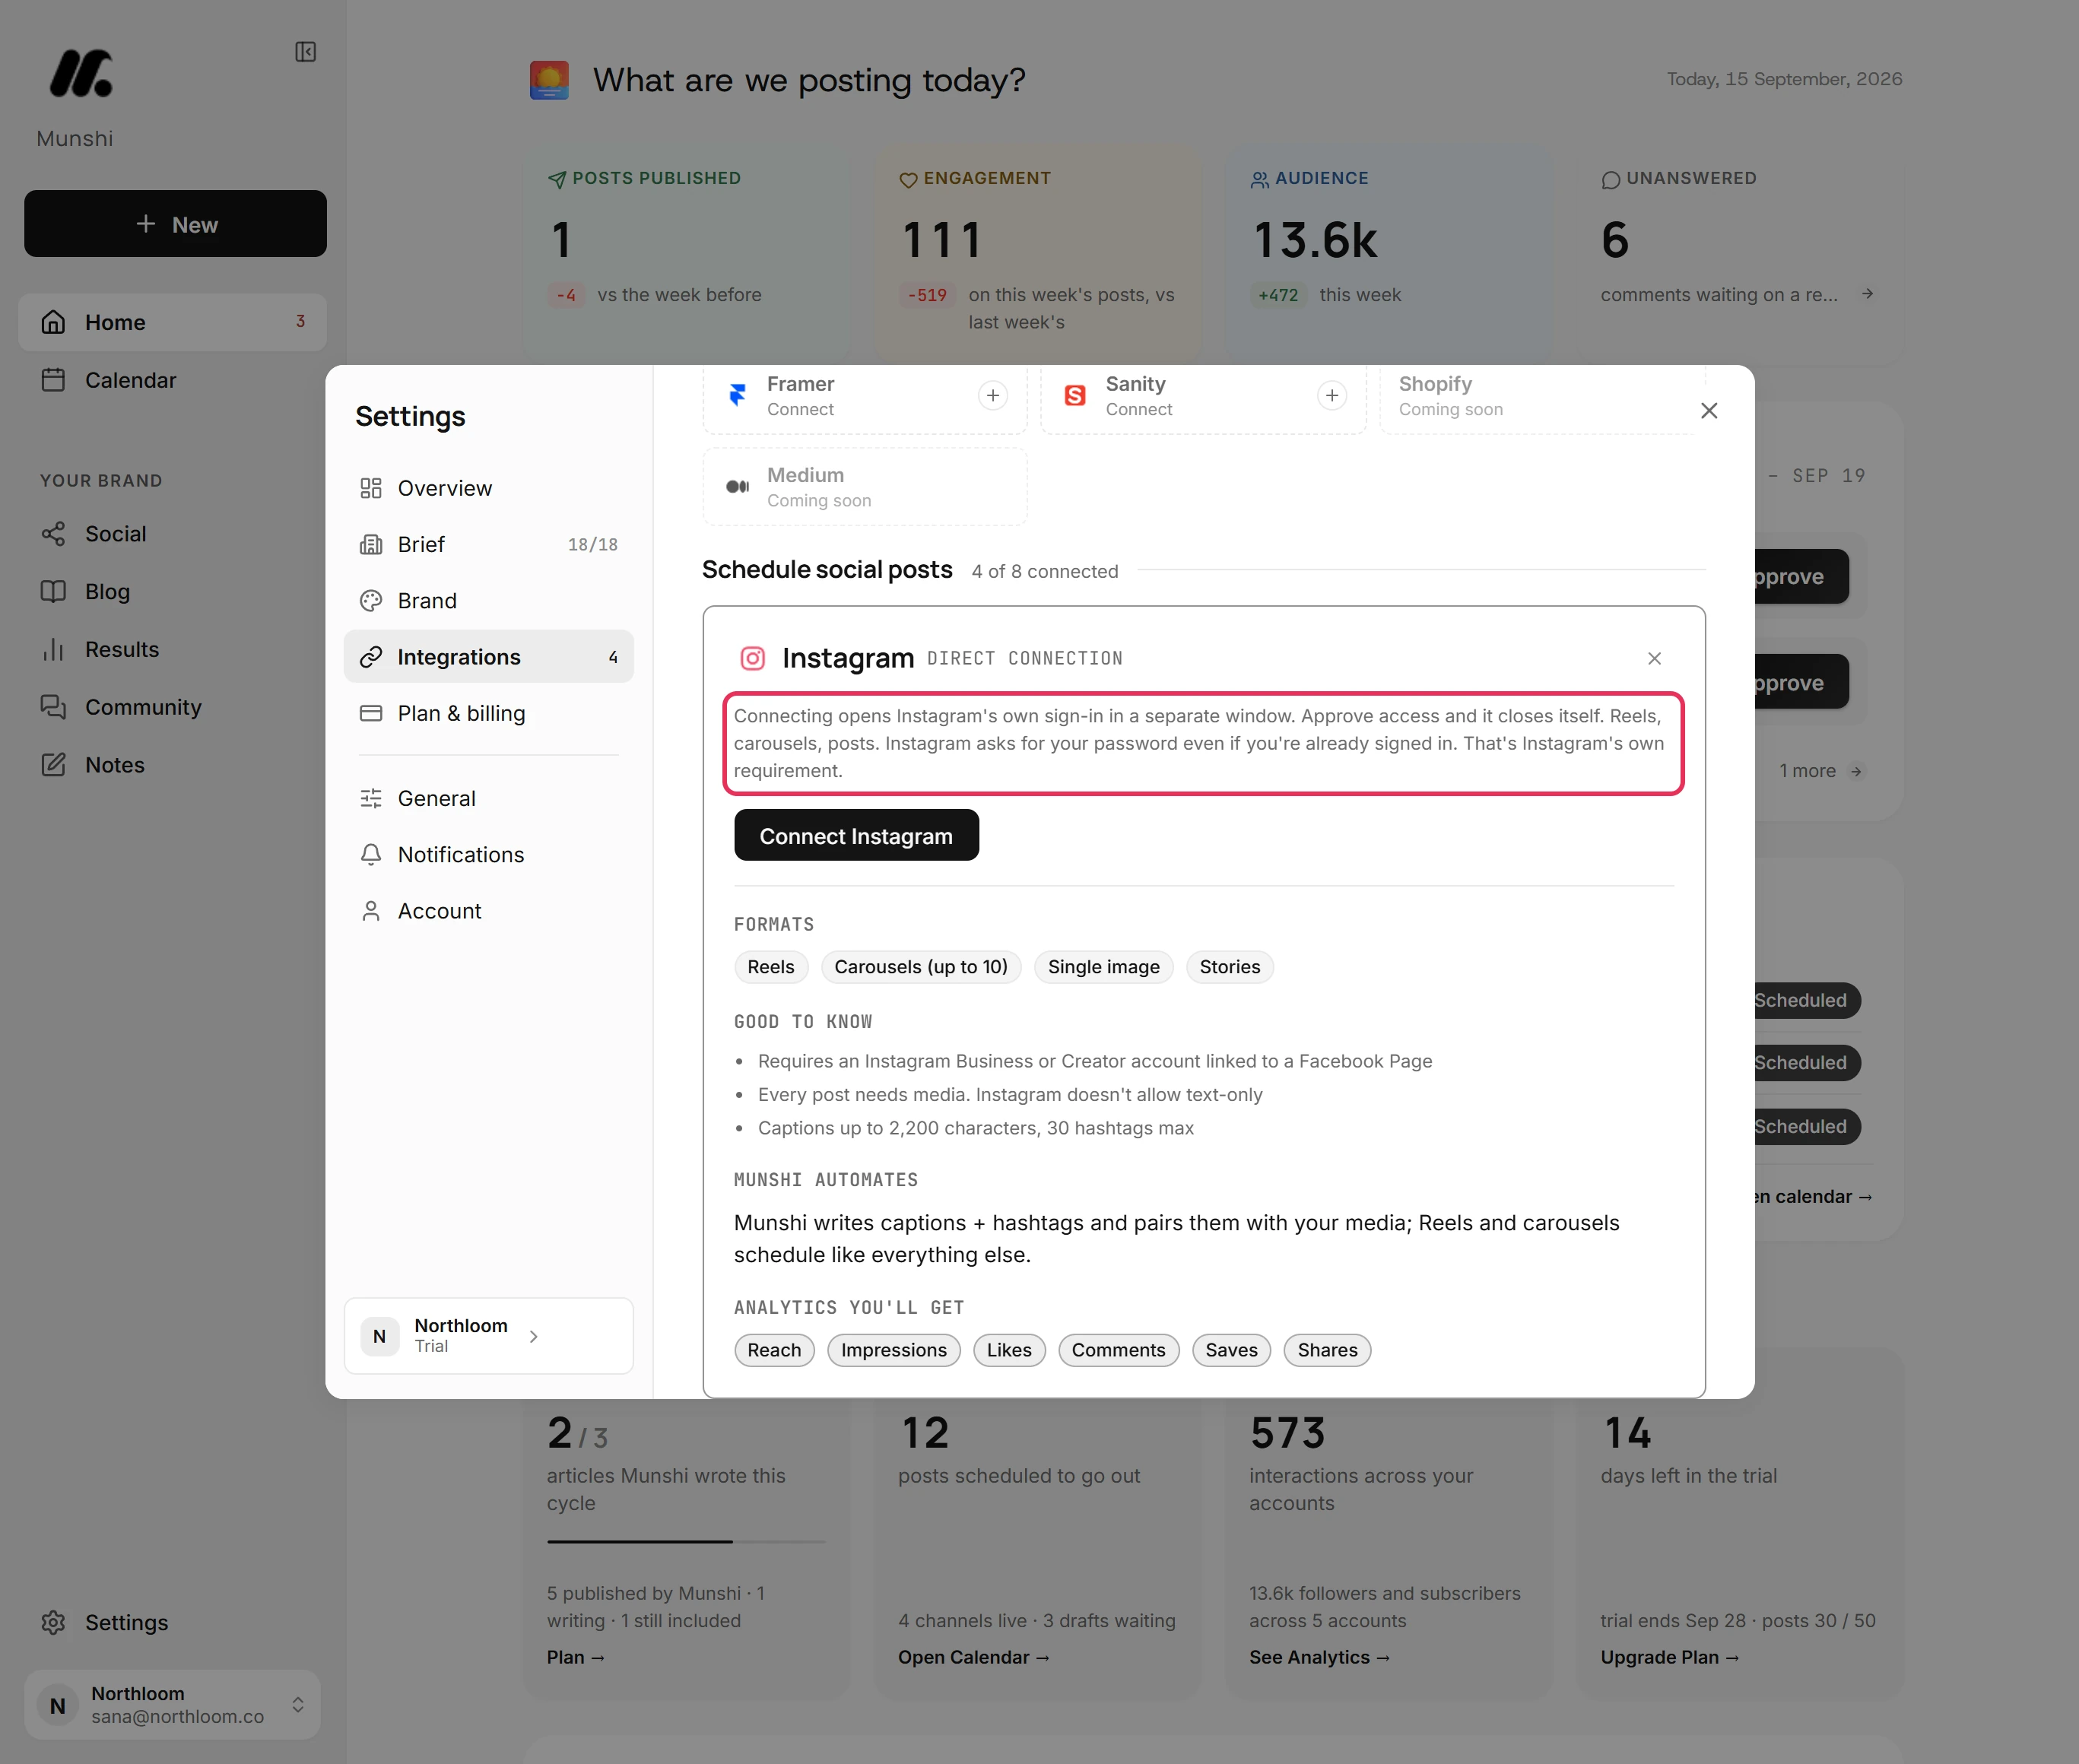Click the Medium logo icon

pos(738,487)
